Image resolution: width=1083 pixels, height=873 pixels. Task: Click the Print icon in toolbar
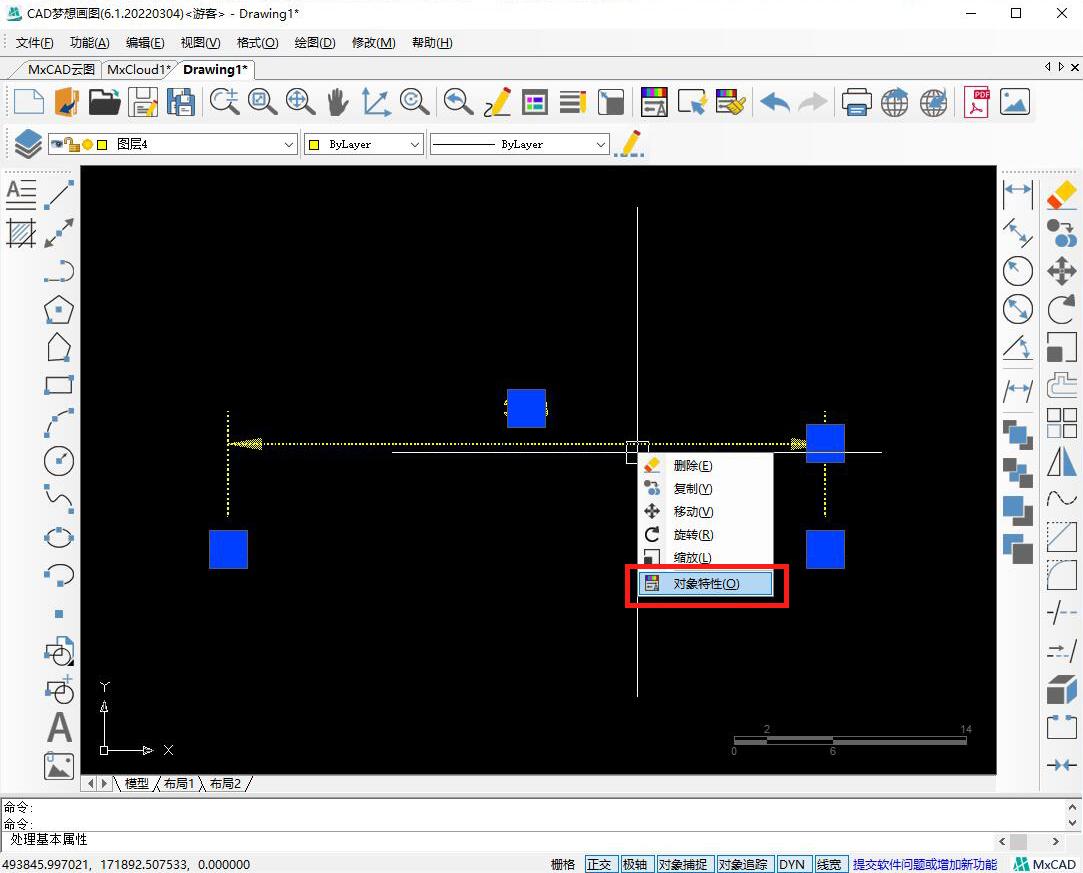tap(857, 102)
